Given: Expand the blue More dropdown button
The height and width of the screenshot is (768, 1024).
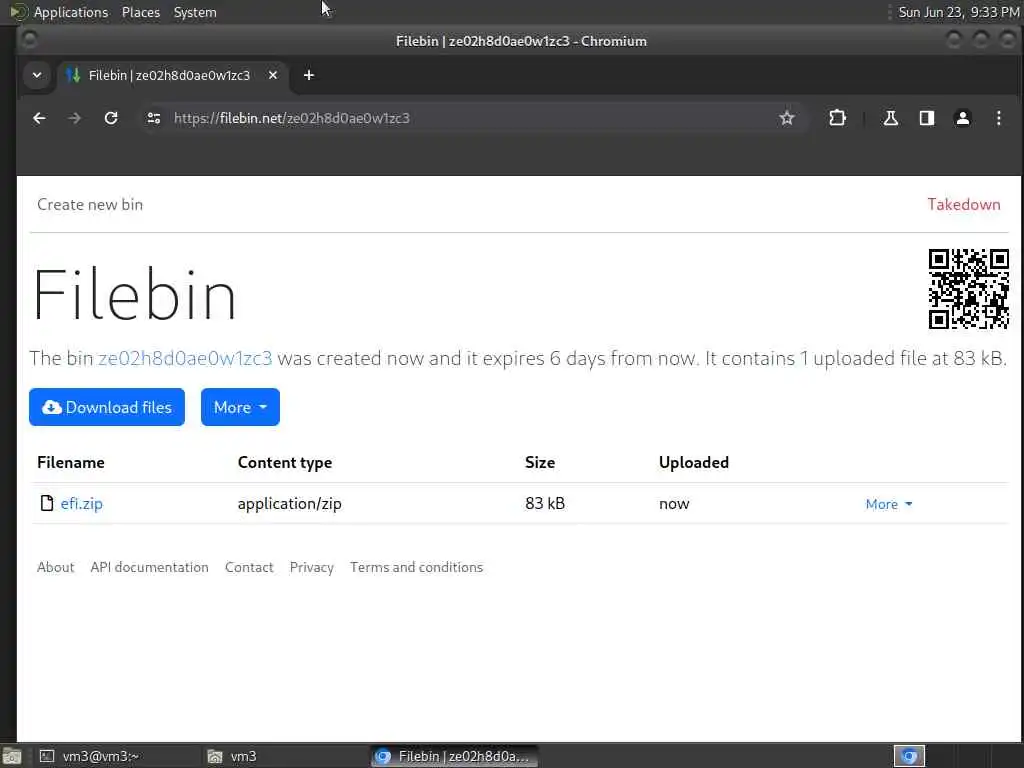Looking at the screenshot, I should click(x=240, y=407).
